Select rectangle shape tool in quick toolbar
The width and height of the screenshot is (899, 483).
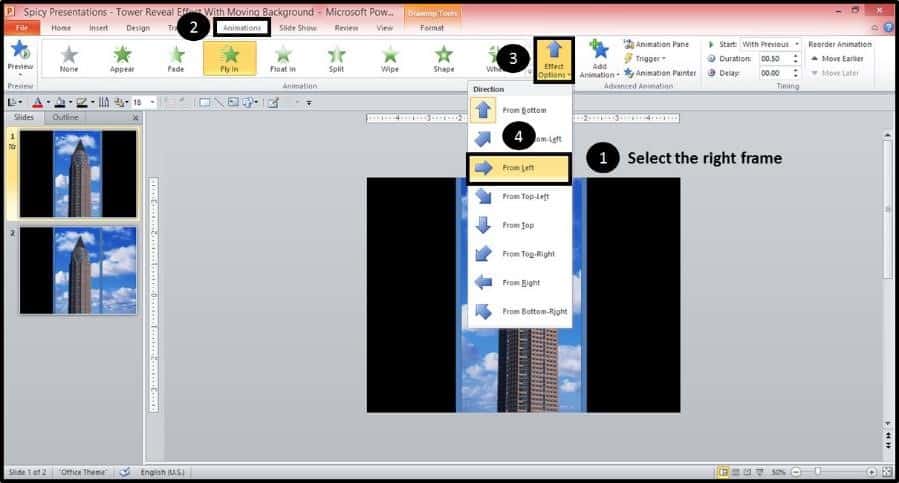tap(204, 103)
